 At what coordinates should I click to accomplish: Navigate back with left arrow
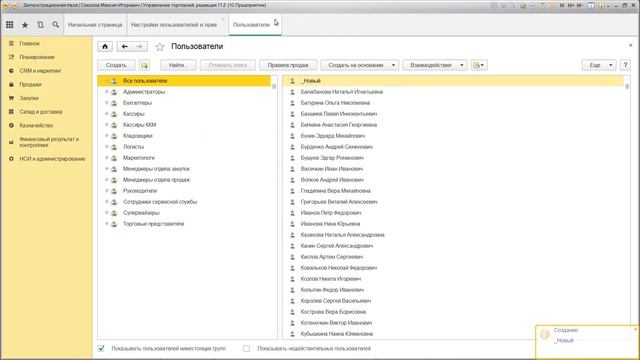coord(124,47)
